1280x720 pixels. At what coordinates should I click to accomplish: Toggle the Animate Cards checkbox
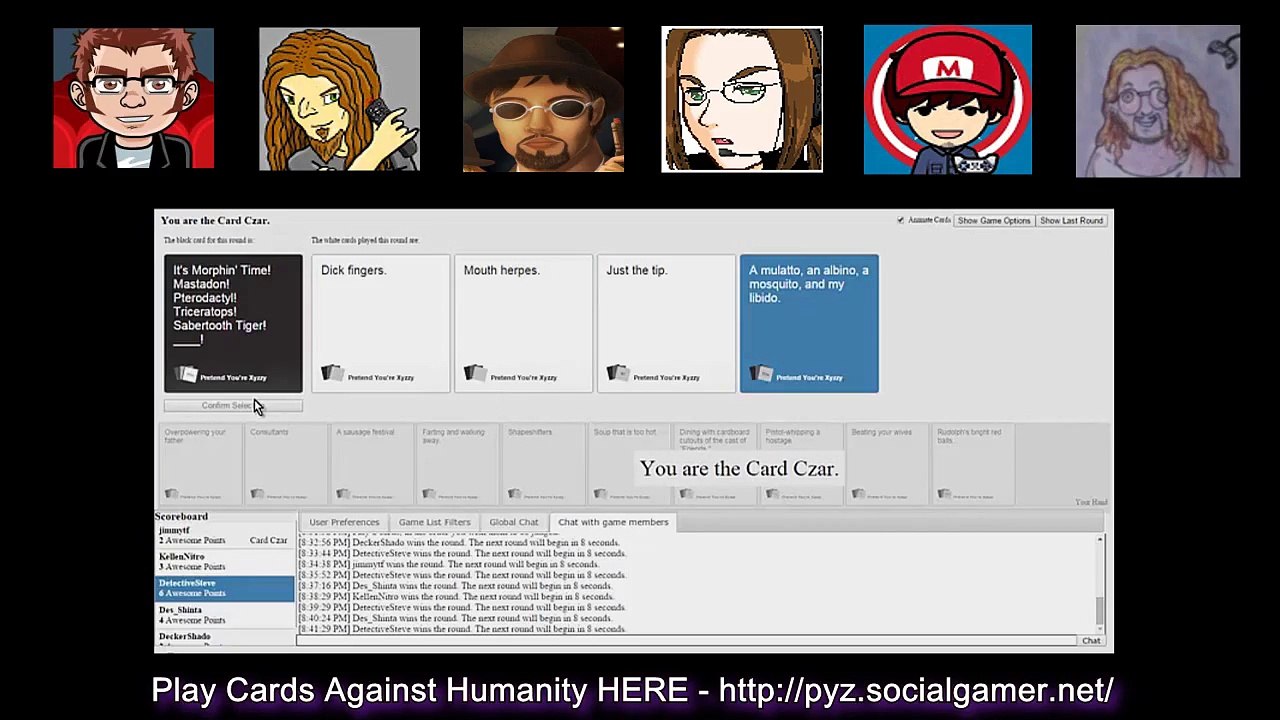click(900, 220)
